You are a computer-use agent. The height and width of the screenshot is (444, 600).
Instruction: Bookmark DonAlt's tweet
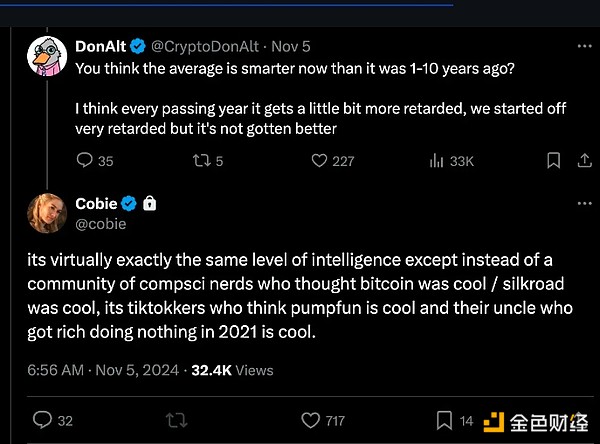click(x=553, y=160)
